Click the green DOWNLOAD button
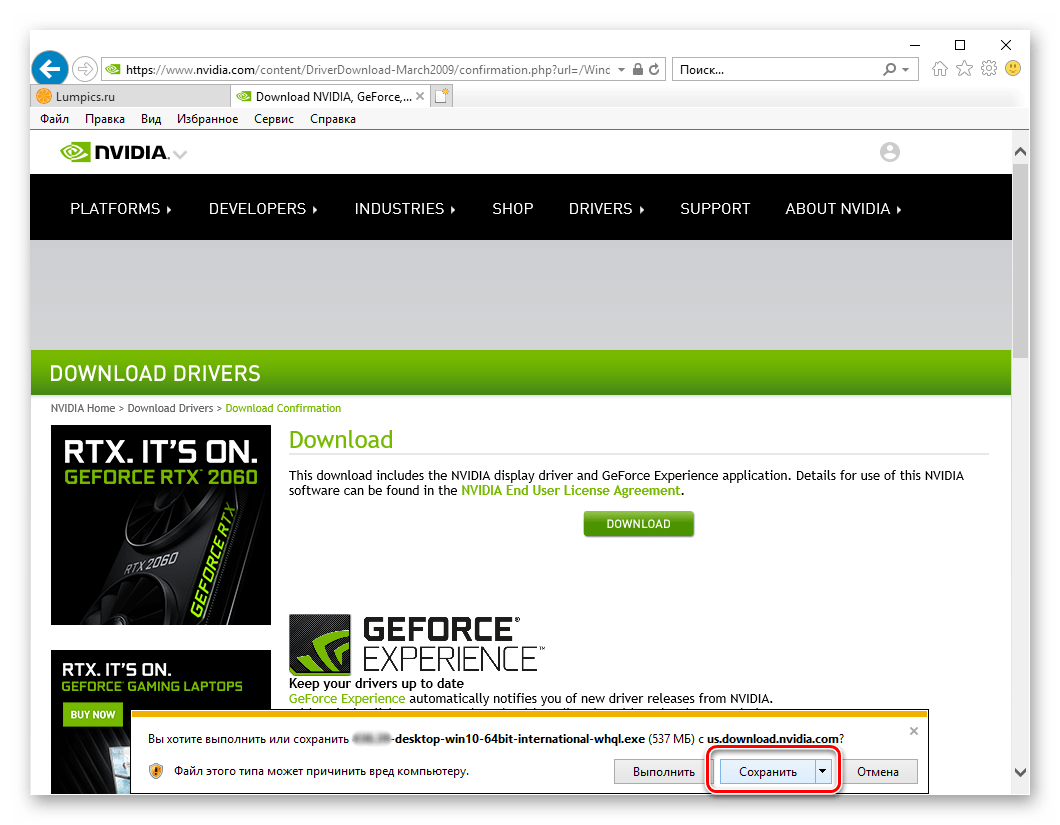Viewport: 1060px width, 825px height. (638, 524)
